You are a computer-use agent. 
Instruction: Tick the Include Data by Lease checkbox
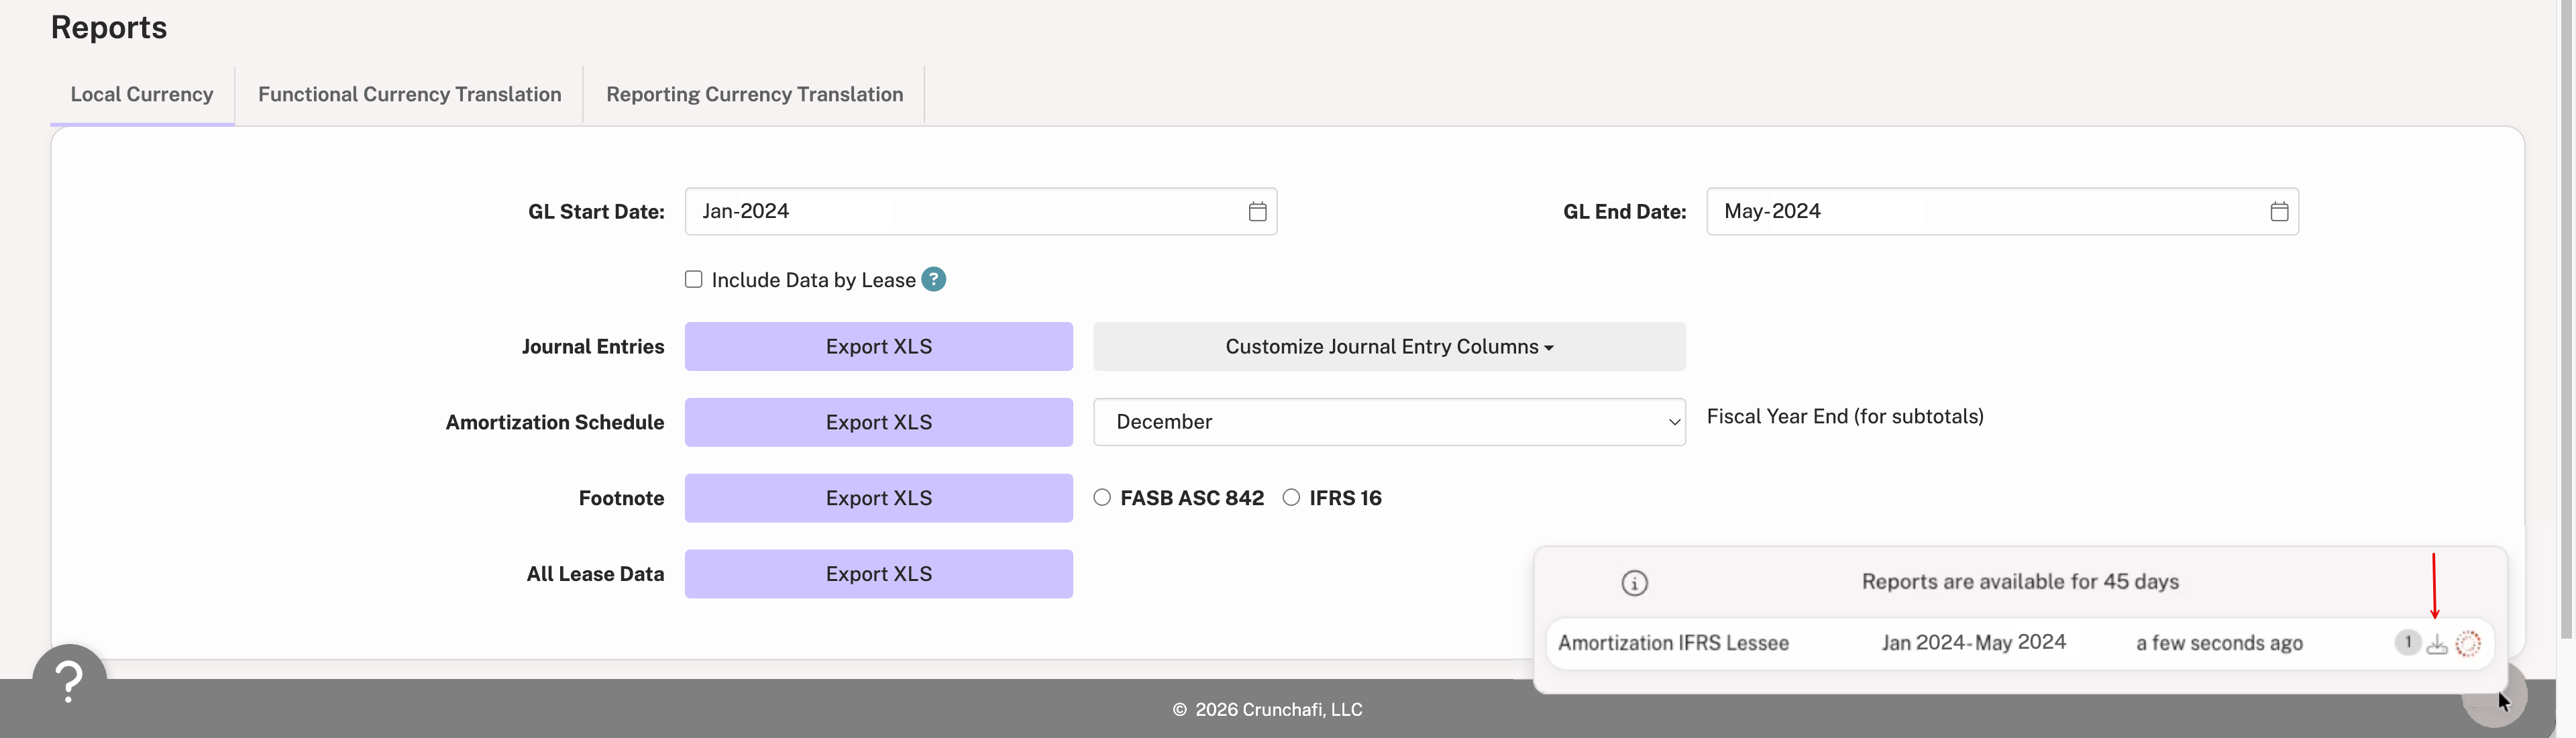pos(693,279)
